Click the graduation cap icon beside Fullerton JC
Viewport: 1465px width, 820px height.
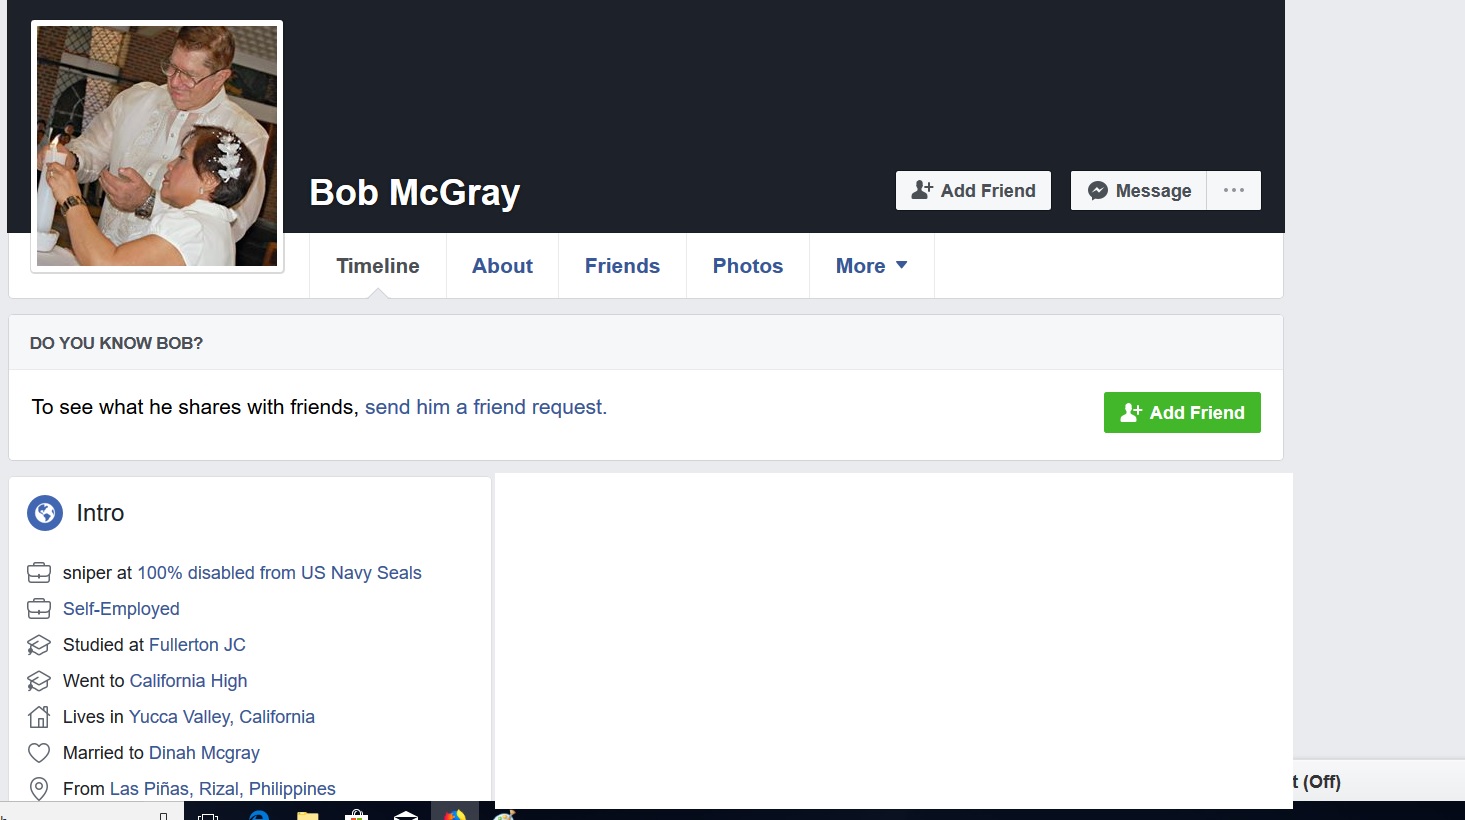[x=39, y=645]
